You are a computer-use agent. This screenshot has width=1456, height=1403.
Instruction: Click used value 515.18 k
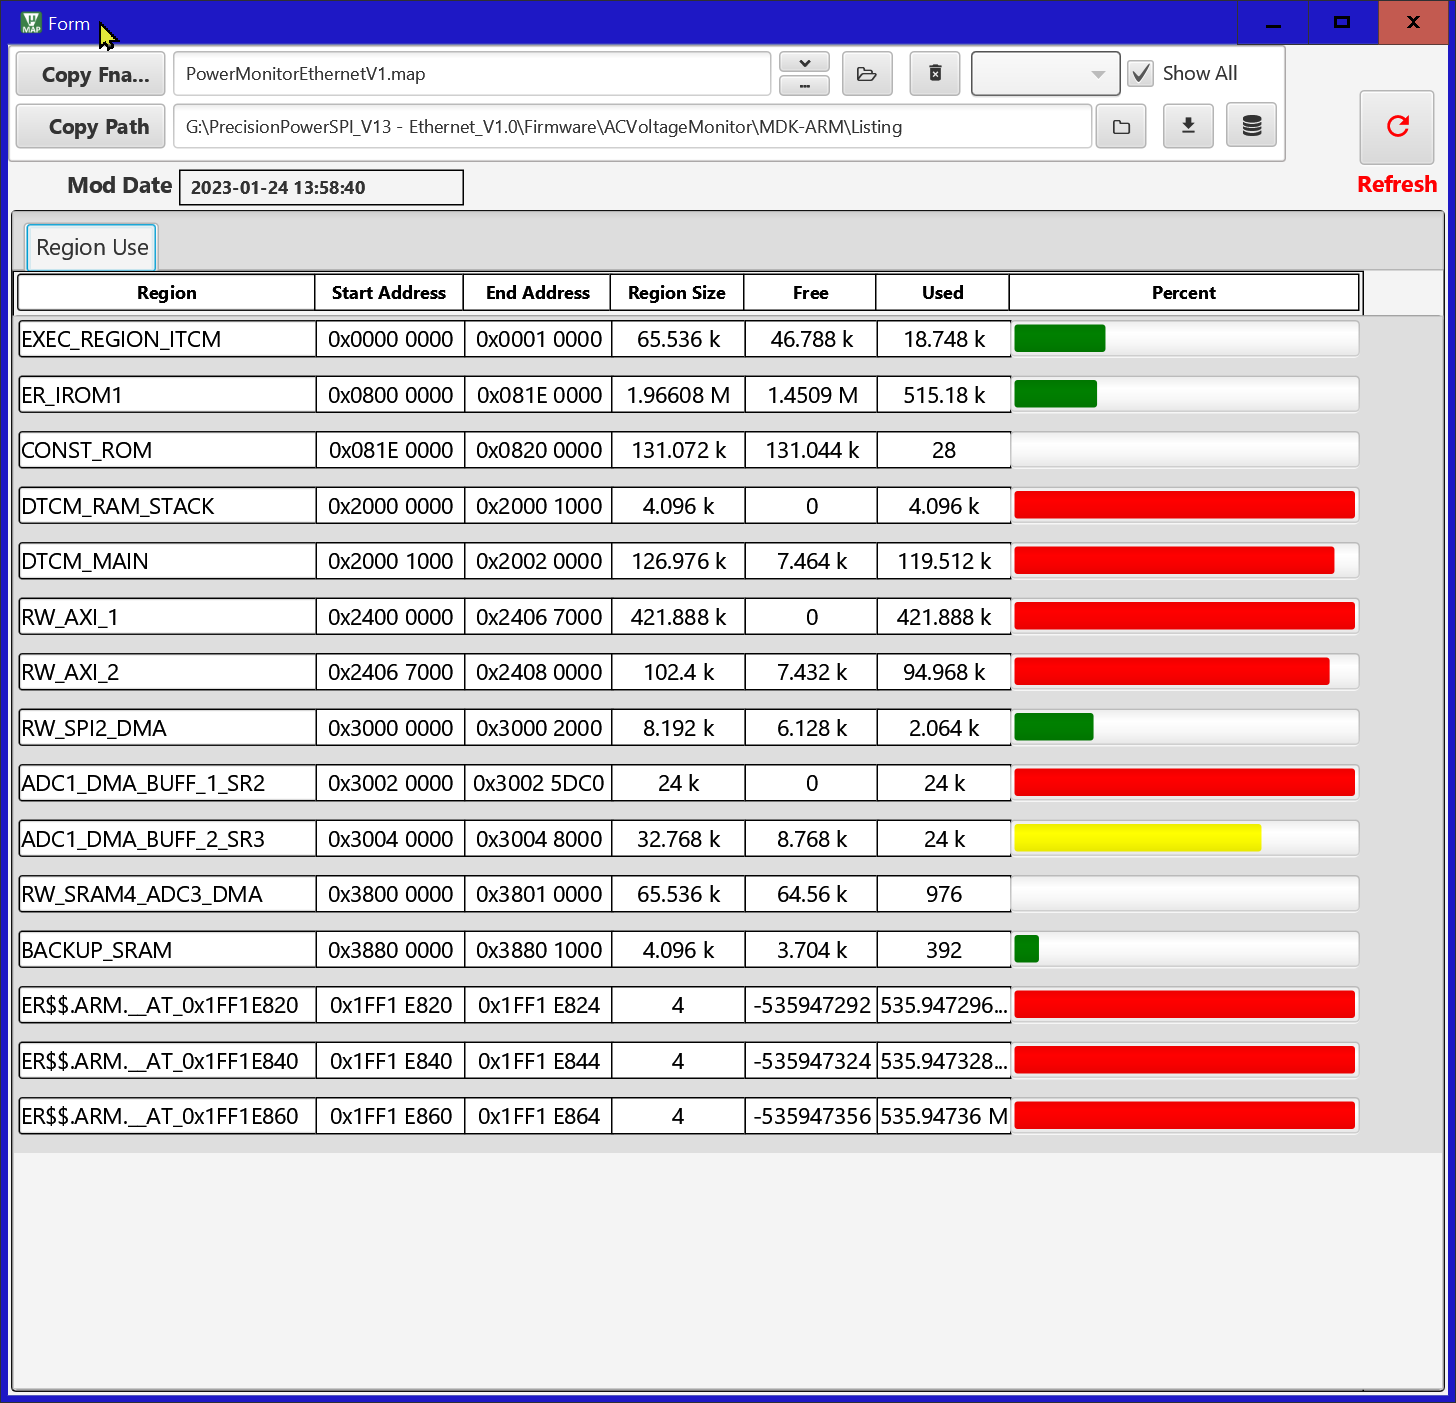(x=944, y=395)
